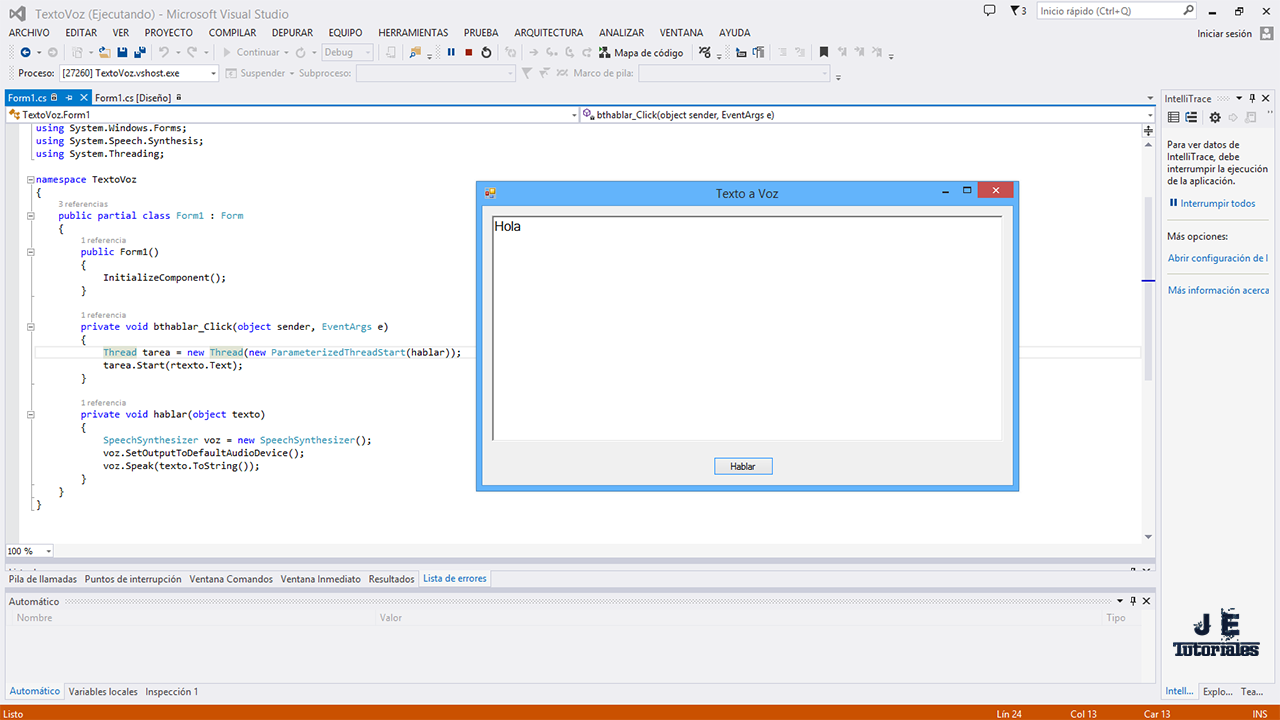Open the bthablar_Click member dropdown
This screenshot has width=1280, height=720.
[x=1148, y=115]
